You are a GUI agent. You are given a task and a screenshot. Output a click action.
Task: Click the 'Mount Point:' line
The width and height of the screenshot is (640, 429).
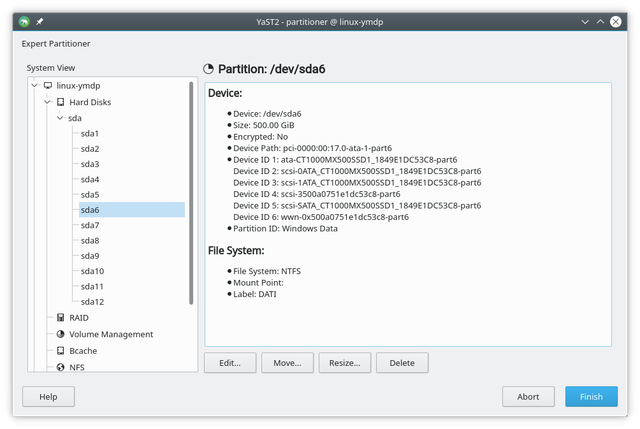(258, 282)
